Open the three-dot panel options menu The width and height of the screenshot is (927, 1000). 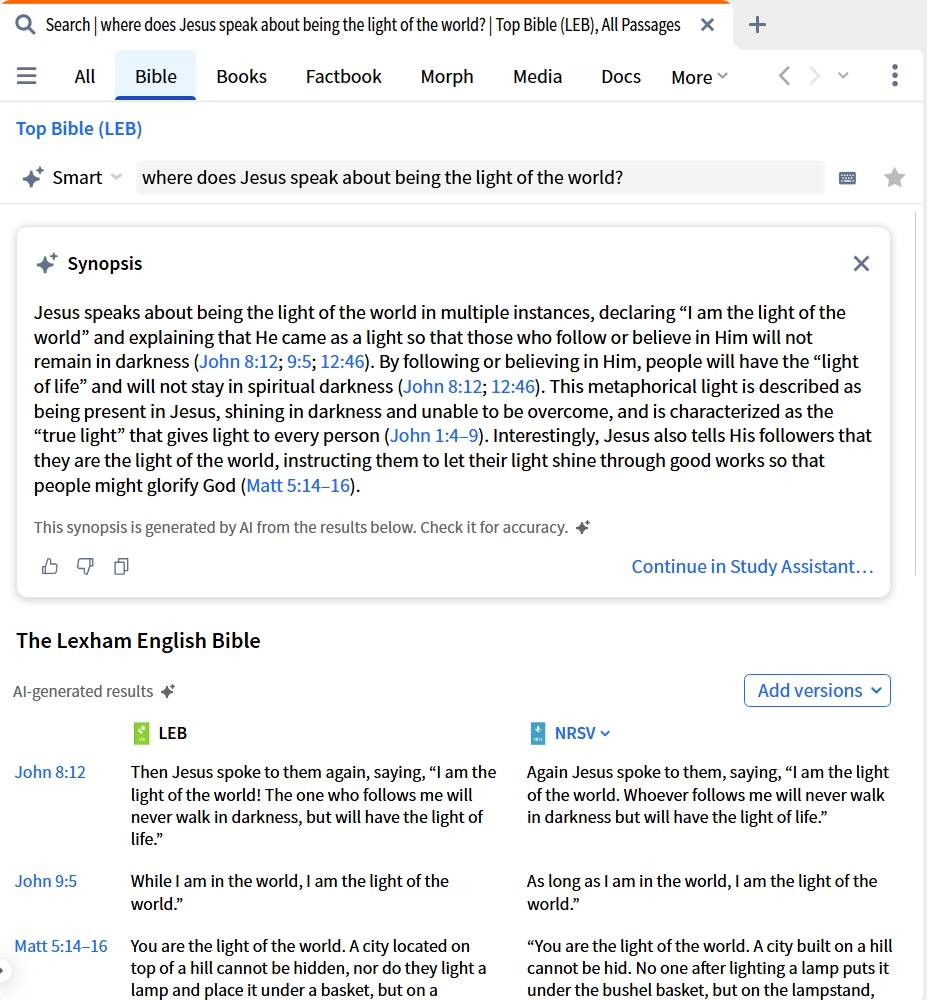coord(894,75)
